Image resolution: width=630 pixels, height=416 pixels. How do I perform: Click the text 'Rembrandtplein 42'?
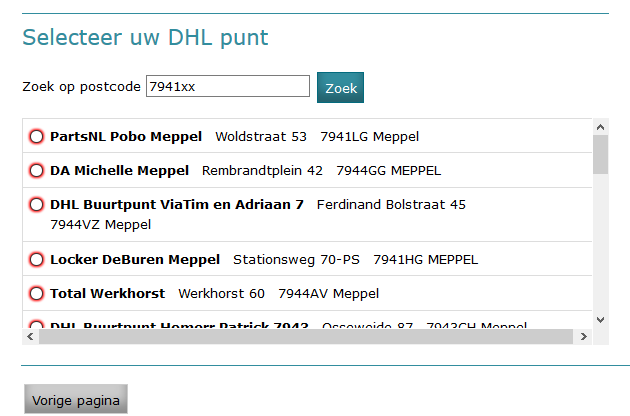[x=262, y=171]
